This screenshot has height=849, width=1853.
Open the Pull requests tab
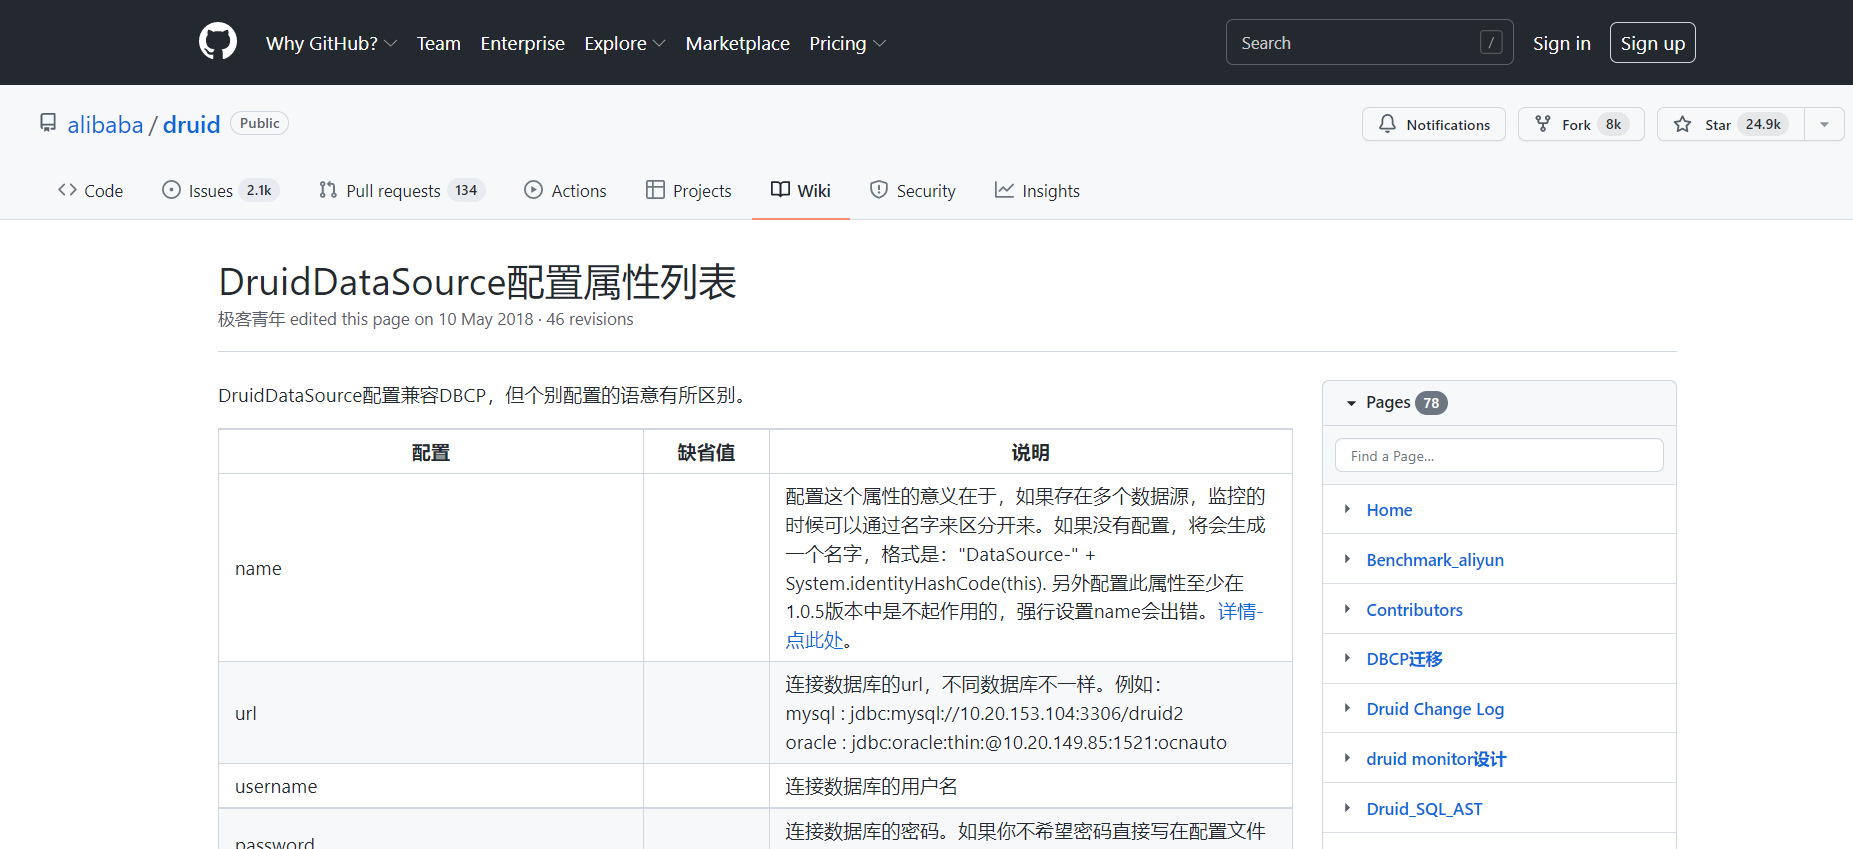point(402,190)
